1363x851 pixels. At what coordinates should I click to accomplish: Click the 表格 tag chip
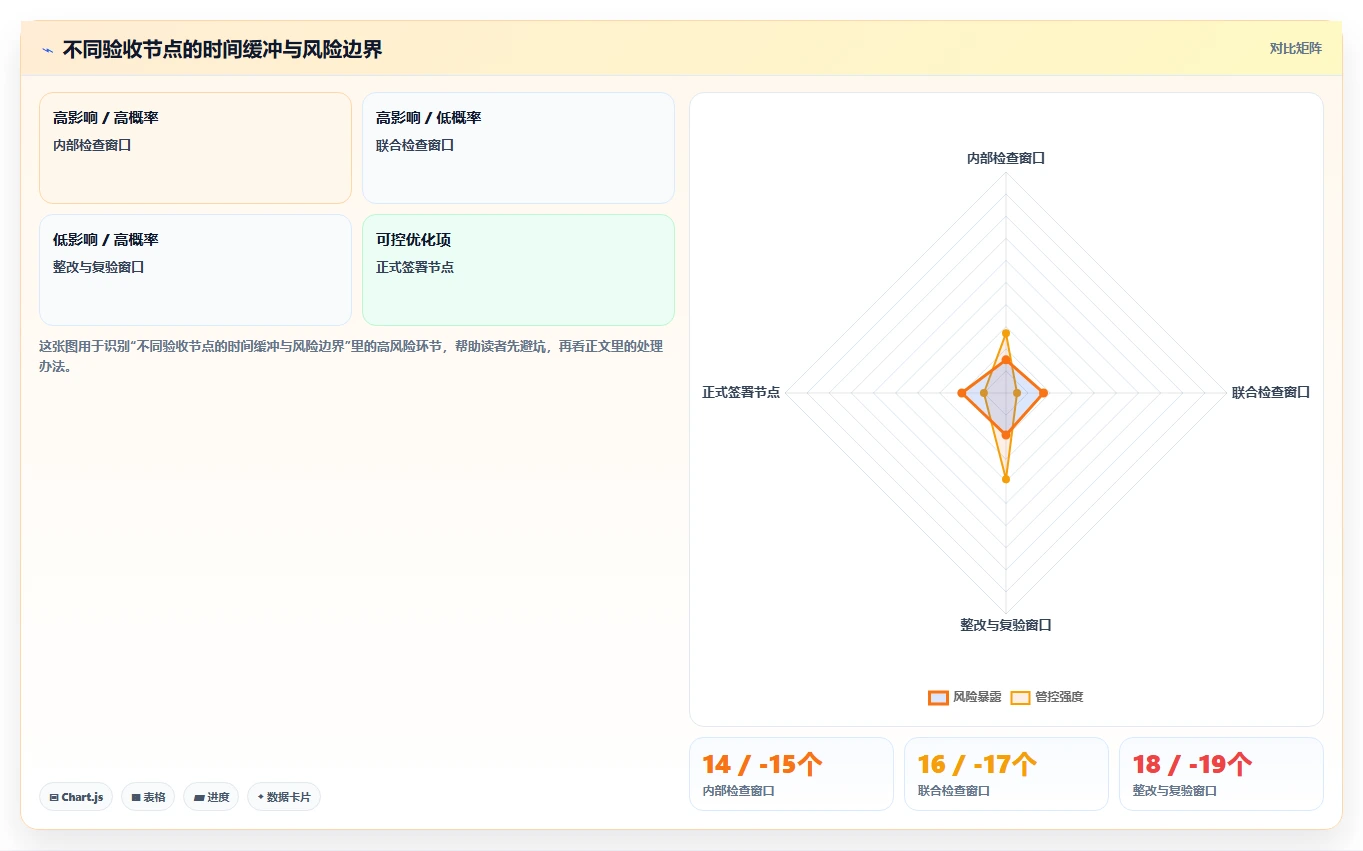click(x=148, y=797)
